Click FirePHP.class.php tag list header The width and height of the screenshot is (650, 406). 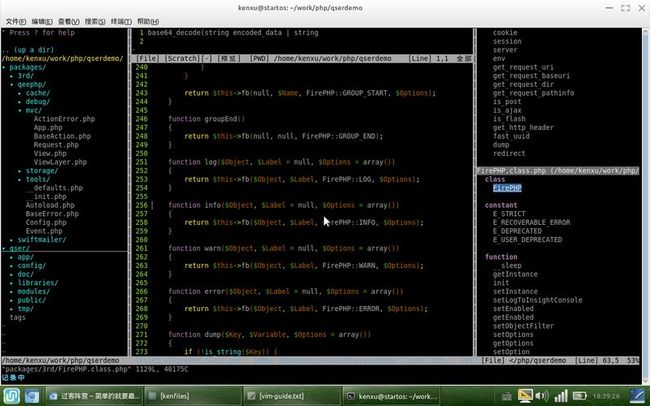click(558, 171)
